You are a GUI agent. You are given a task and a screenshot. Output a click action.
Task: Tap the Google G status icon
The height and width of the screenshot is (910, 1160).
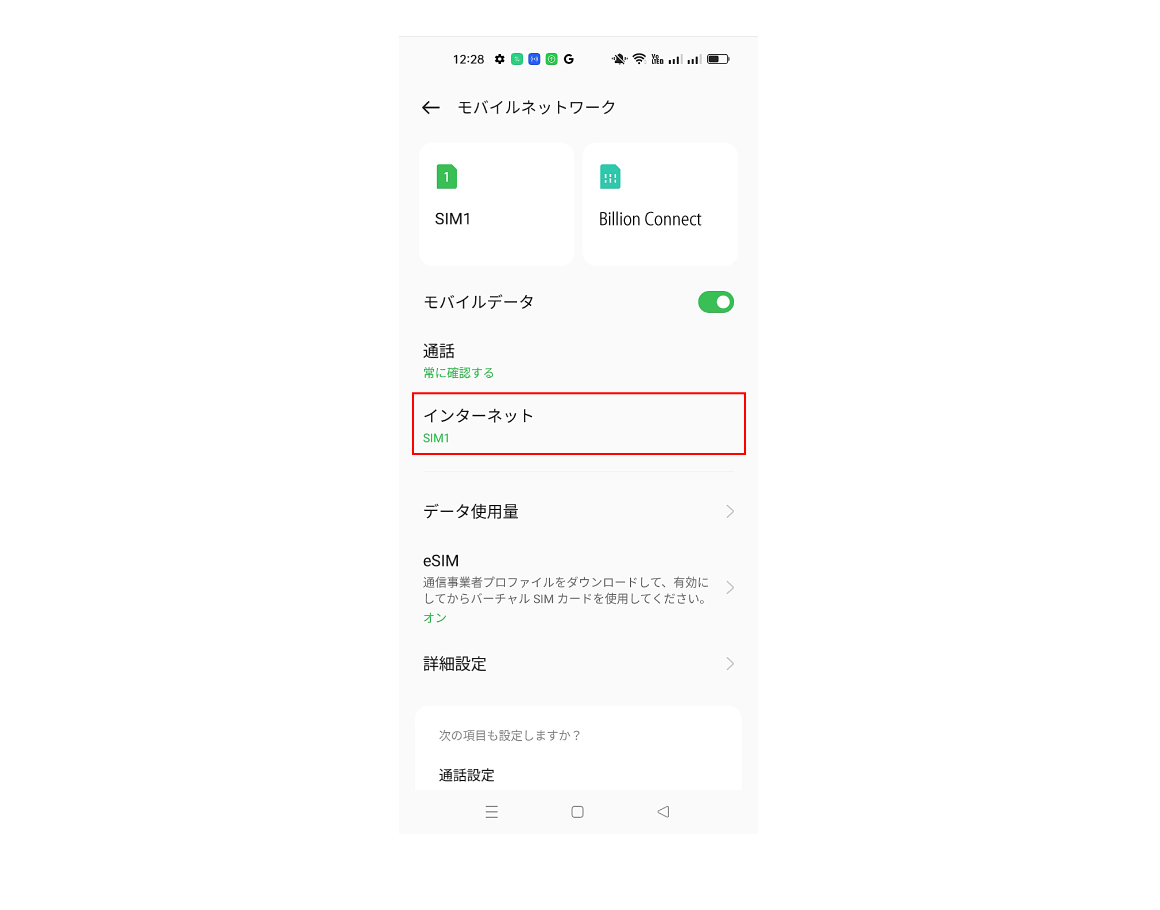[569, 59]
